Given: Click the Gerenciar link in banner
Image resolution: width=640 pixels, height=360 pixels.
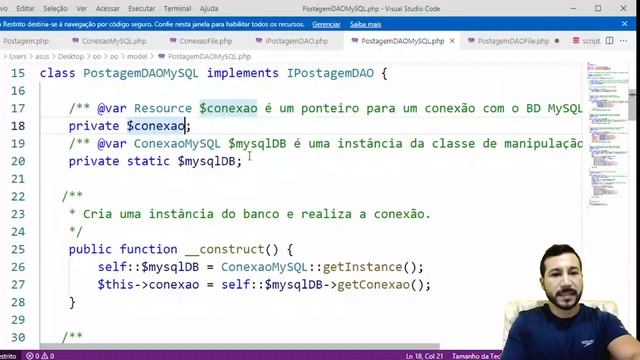Looking at the screenshot, I should [x=326, y=24].
